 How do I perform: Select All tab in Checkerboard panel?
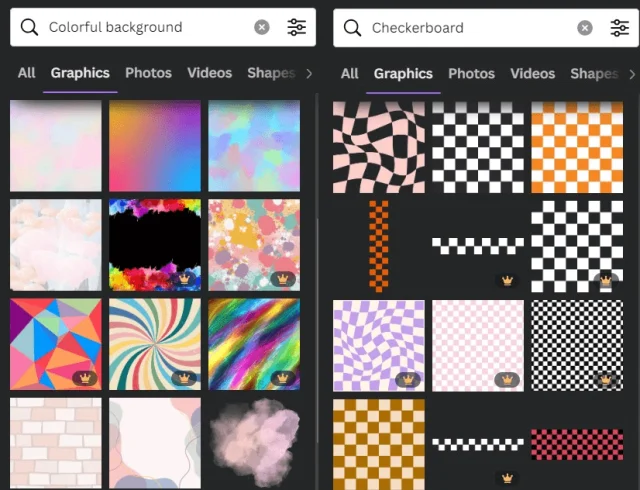click(x=350, y=74)
